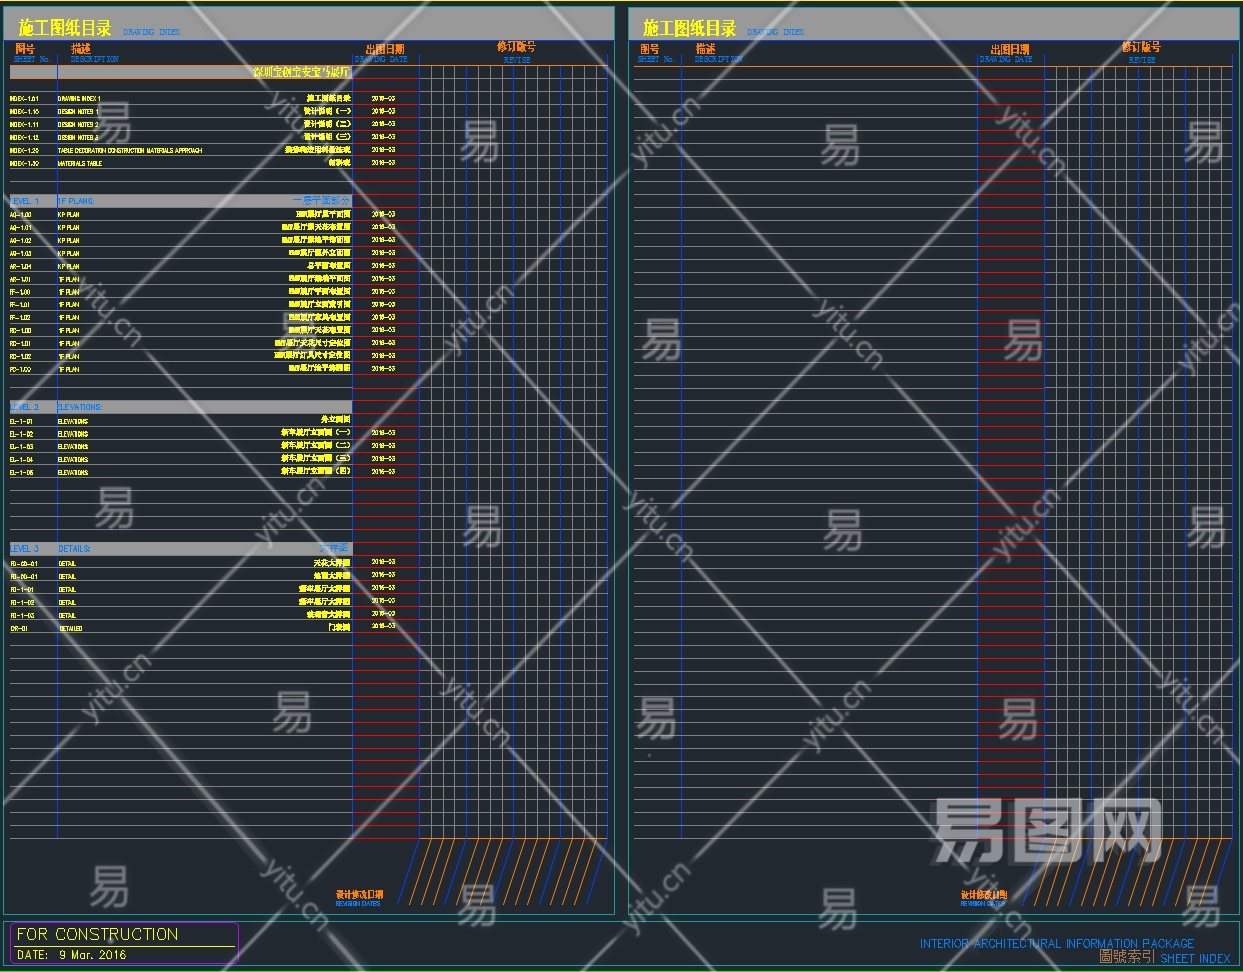The width and height of the screenshot is (1243, 972).
Task: Select the 'INDEX-1.01' sheet number
Action: click(24, 99)
